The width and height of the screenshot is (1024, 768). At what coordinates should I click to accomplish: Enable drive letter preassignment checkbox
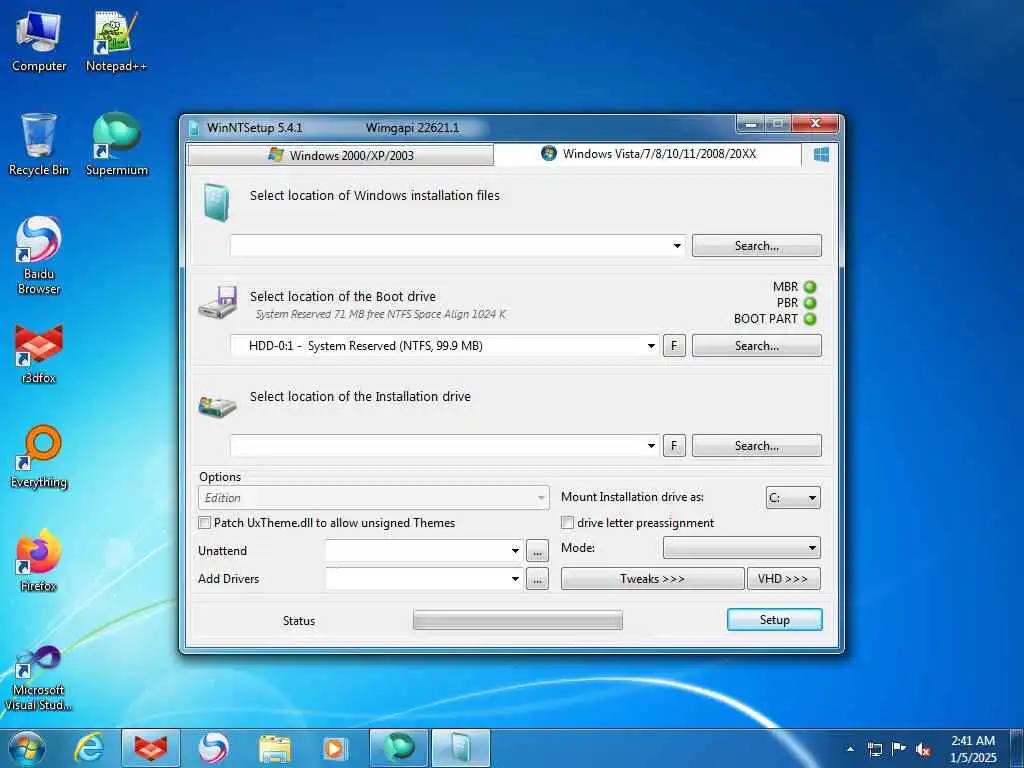(x=568, y=522)
